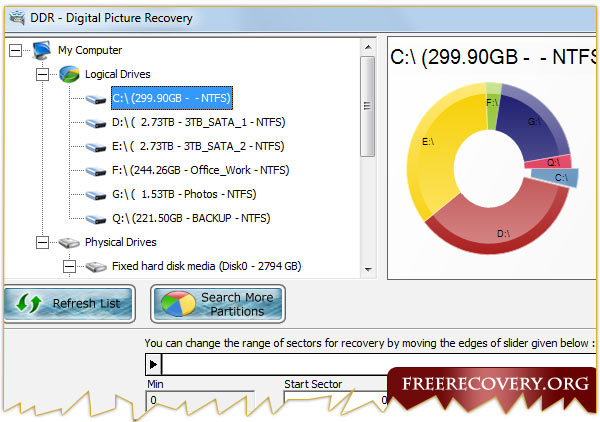Click the pie chart icon on Search More Partitions
Image resolution: width=600 pixels, height=422 pixels.
tap(178, 304)
